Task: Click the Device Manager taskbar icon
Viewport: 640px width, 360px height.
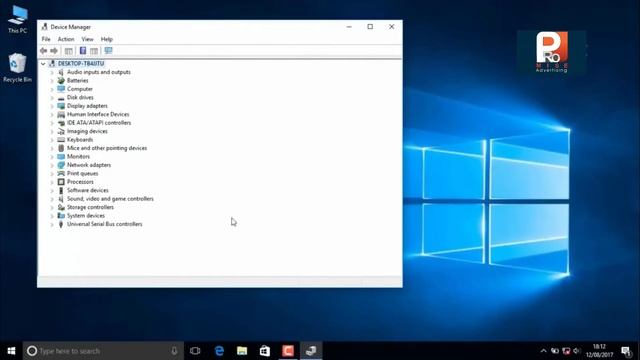Action: point(311,351)
